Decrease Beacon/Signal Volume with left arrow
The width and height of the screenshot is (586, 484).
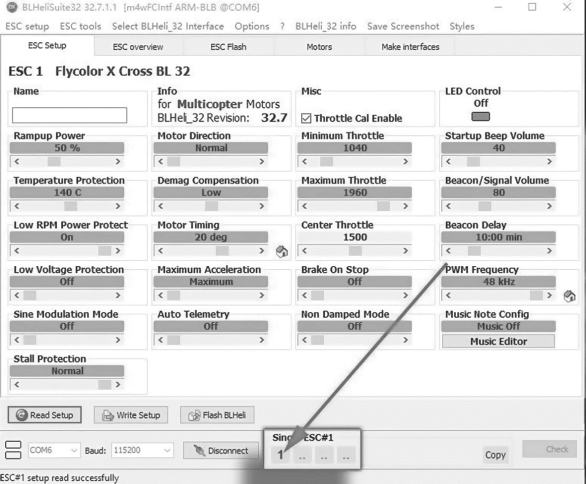click(x=448, y=206)
